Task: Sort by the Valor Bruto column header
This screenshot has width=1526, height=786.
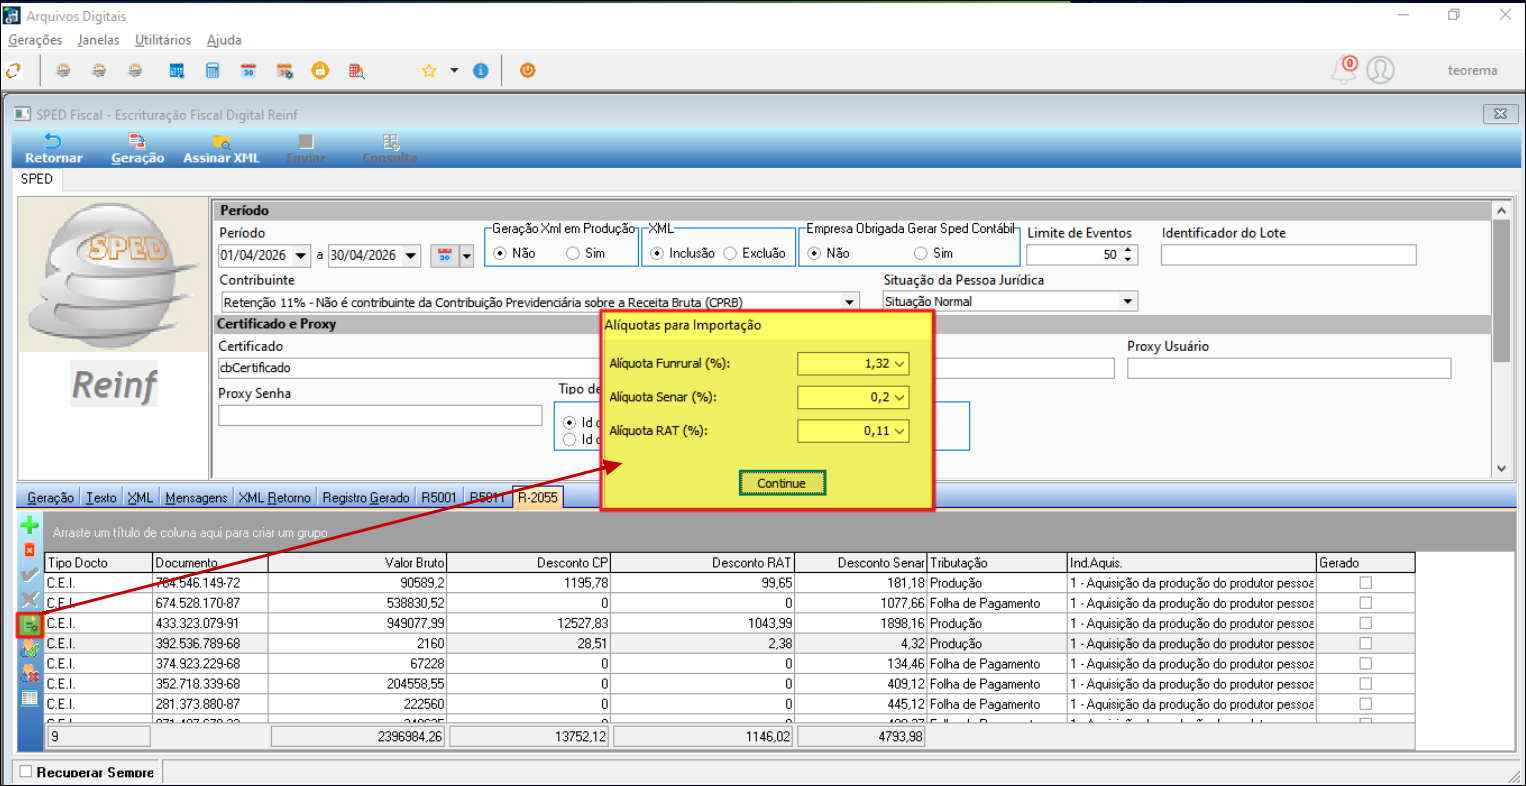Action: [357, 563]
